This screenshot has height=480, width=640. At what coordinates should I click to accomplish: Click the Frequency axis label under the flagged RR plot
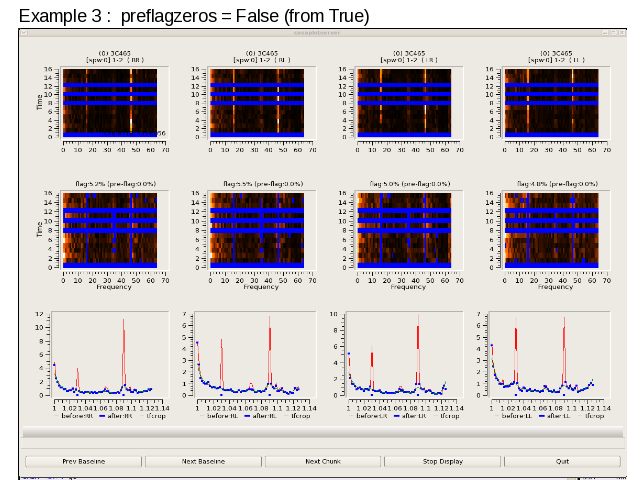coord(114,287)
